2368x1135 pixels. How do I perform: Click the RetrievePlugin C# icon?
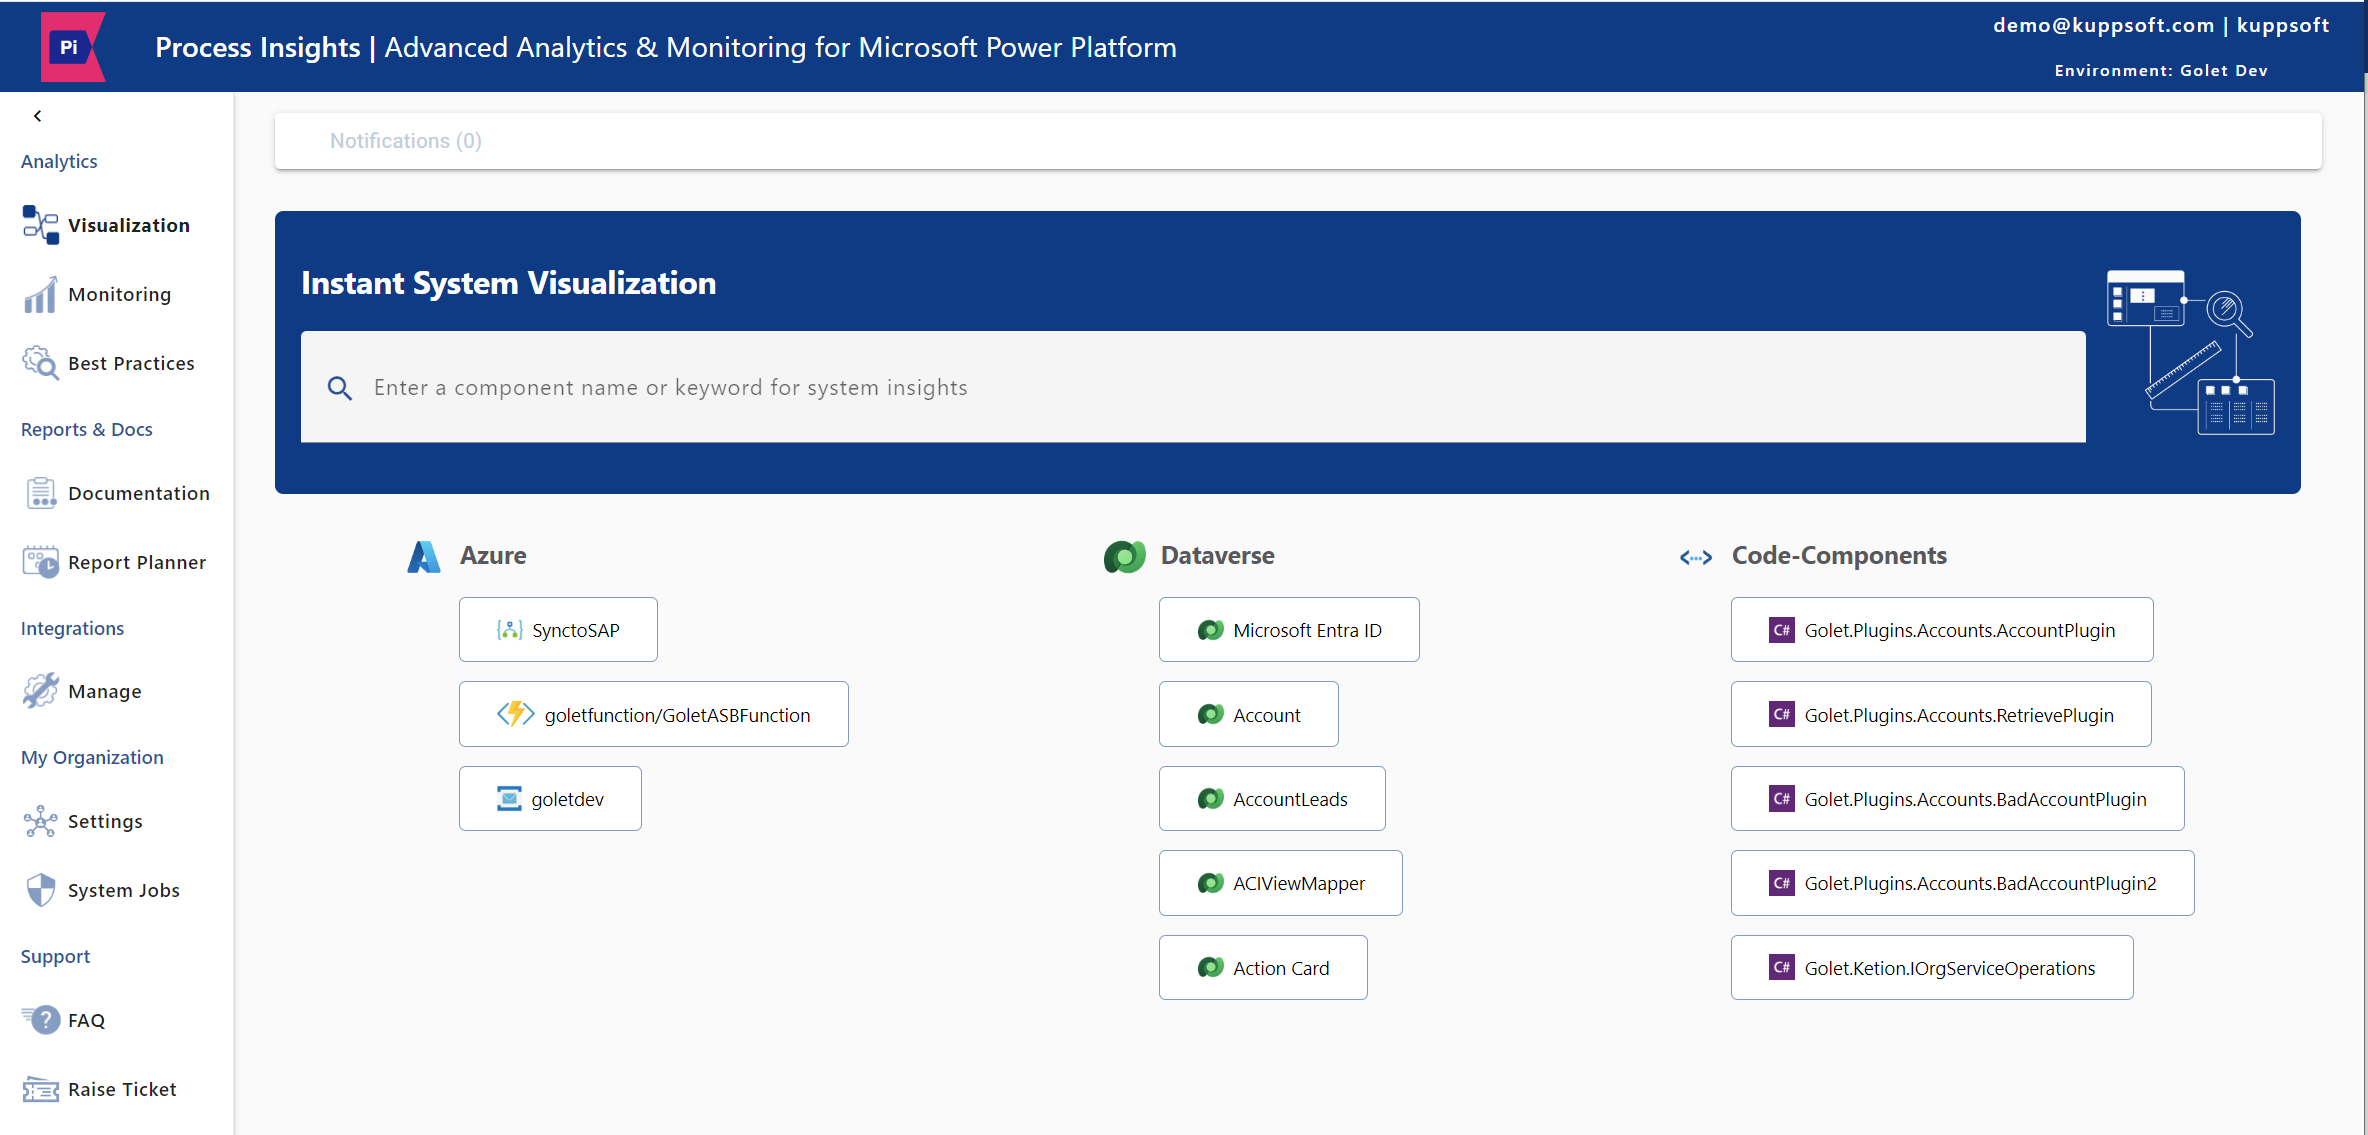(x=1781, y=714)
